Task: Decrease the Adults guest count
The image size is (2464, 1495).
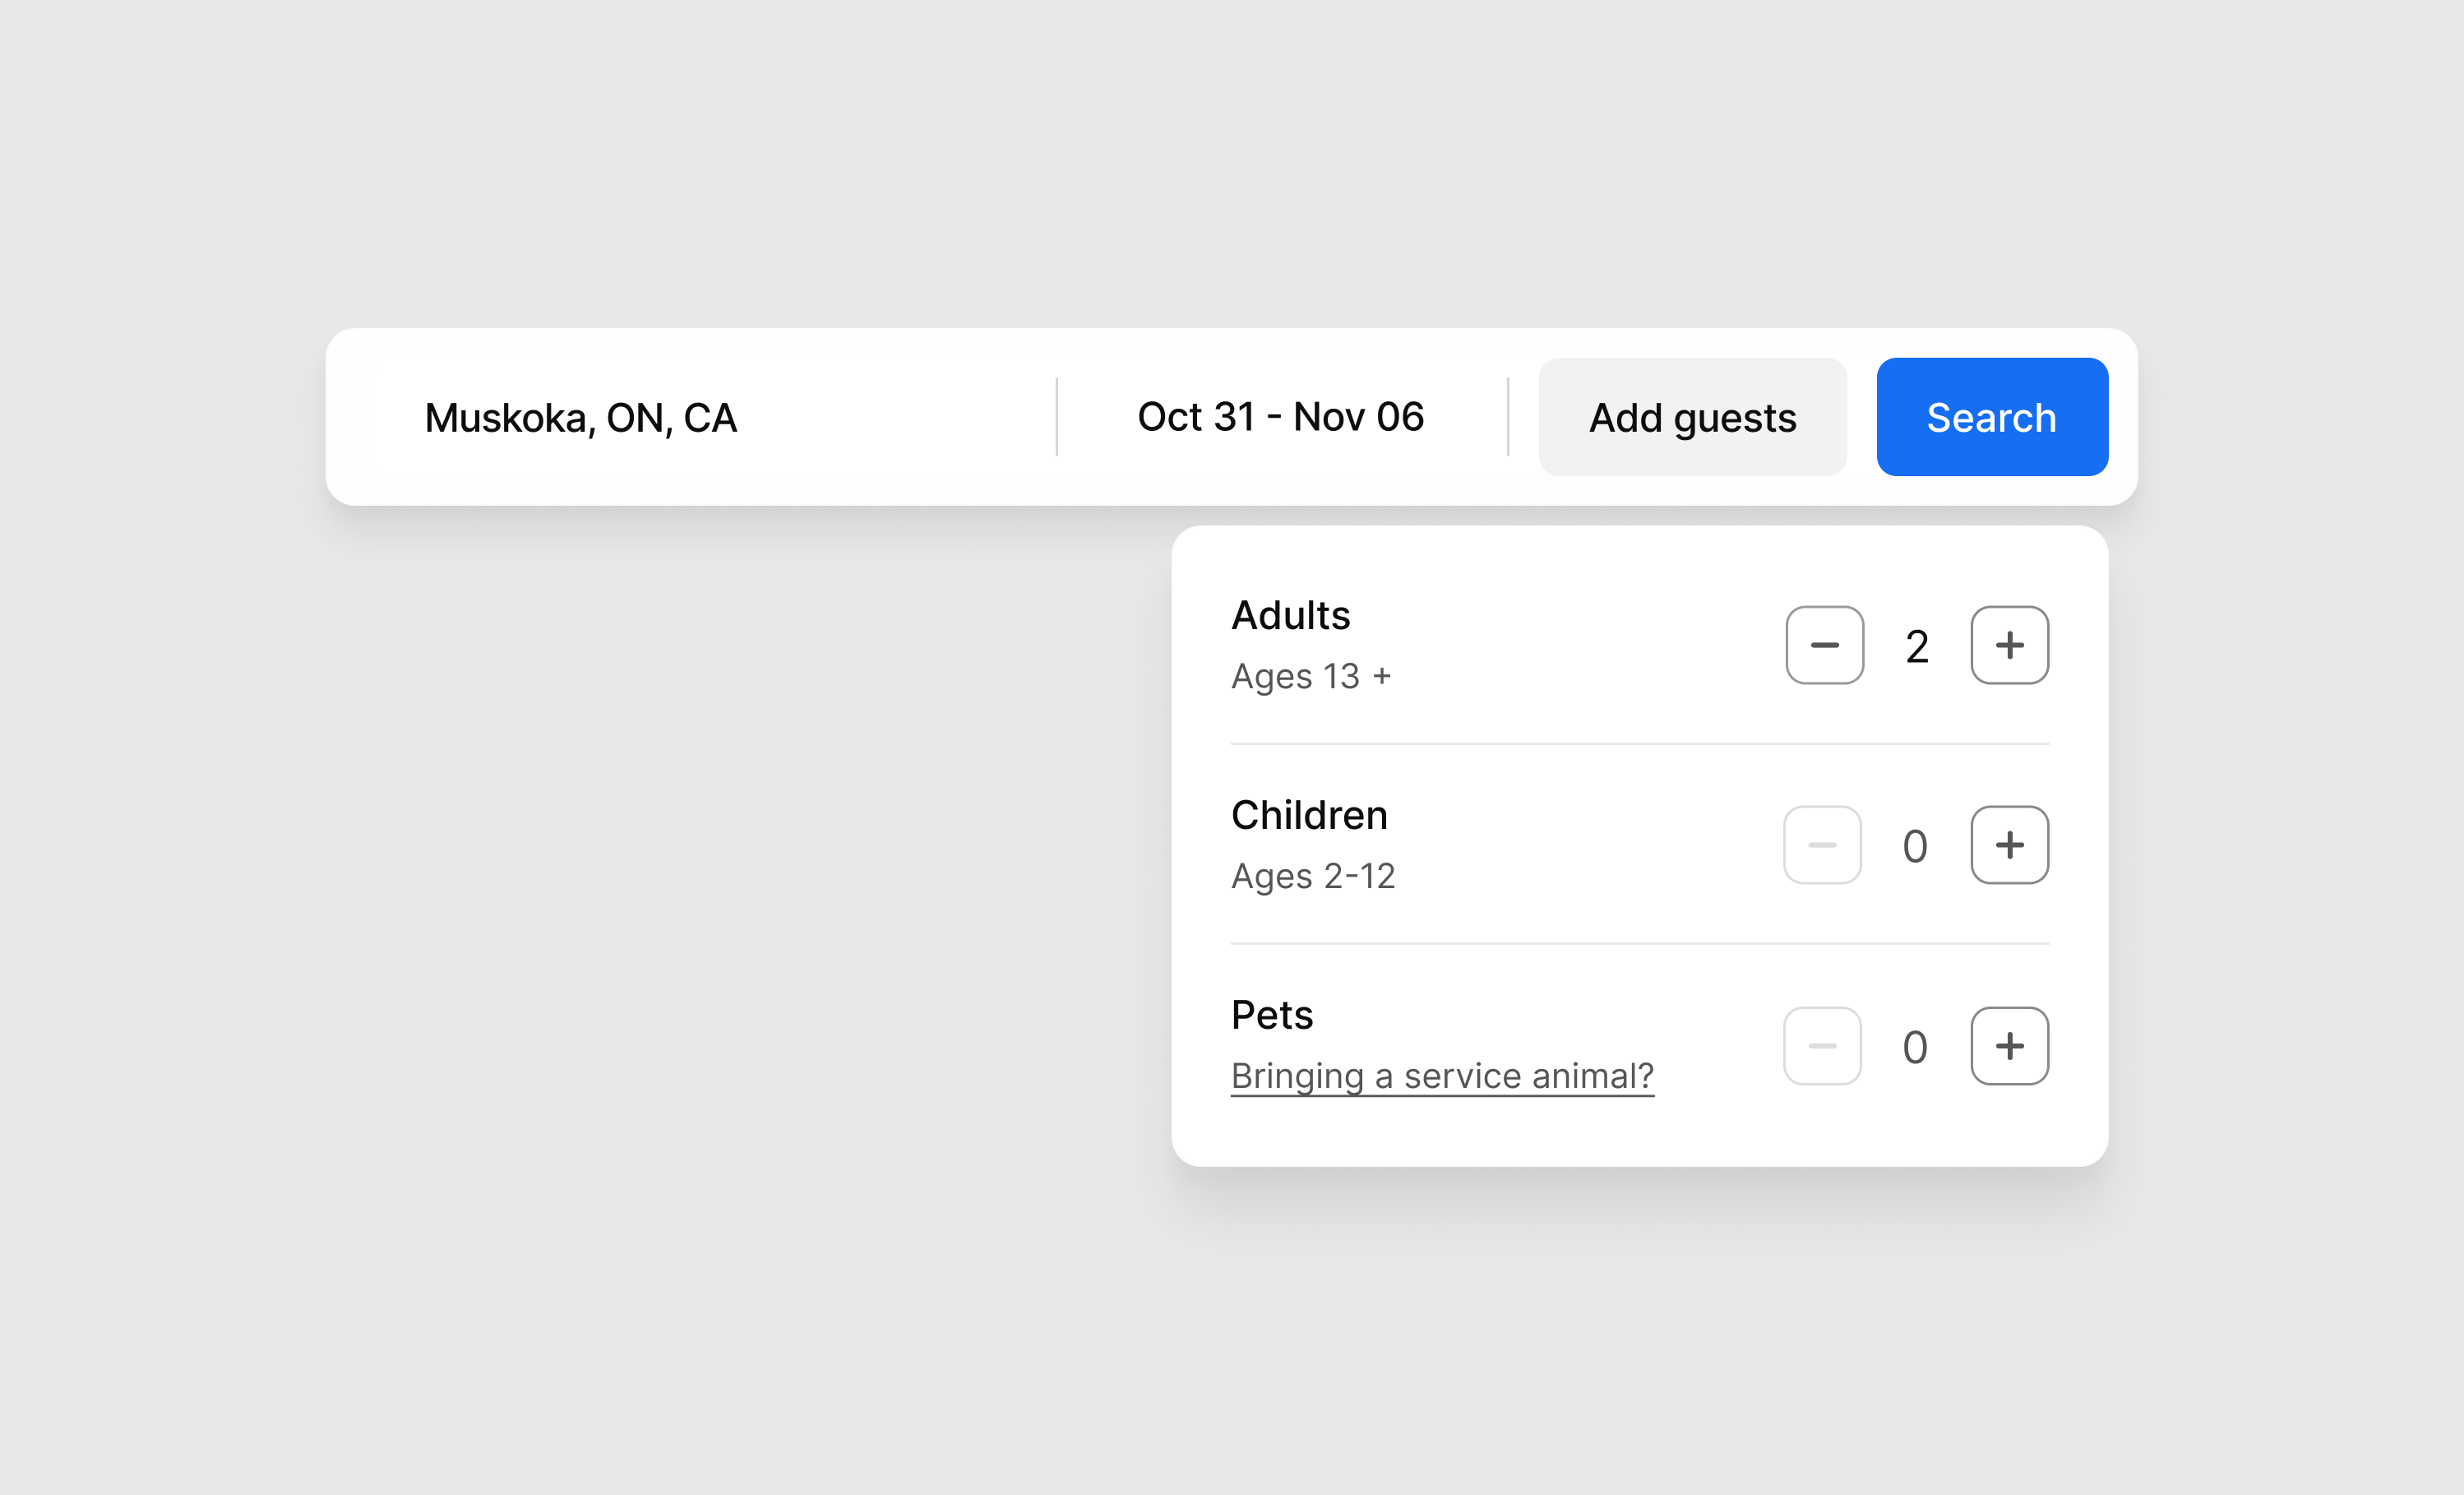Action: [1824, 645]
